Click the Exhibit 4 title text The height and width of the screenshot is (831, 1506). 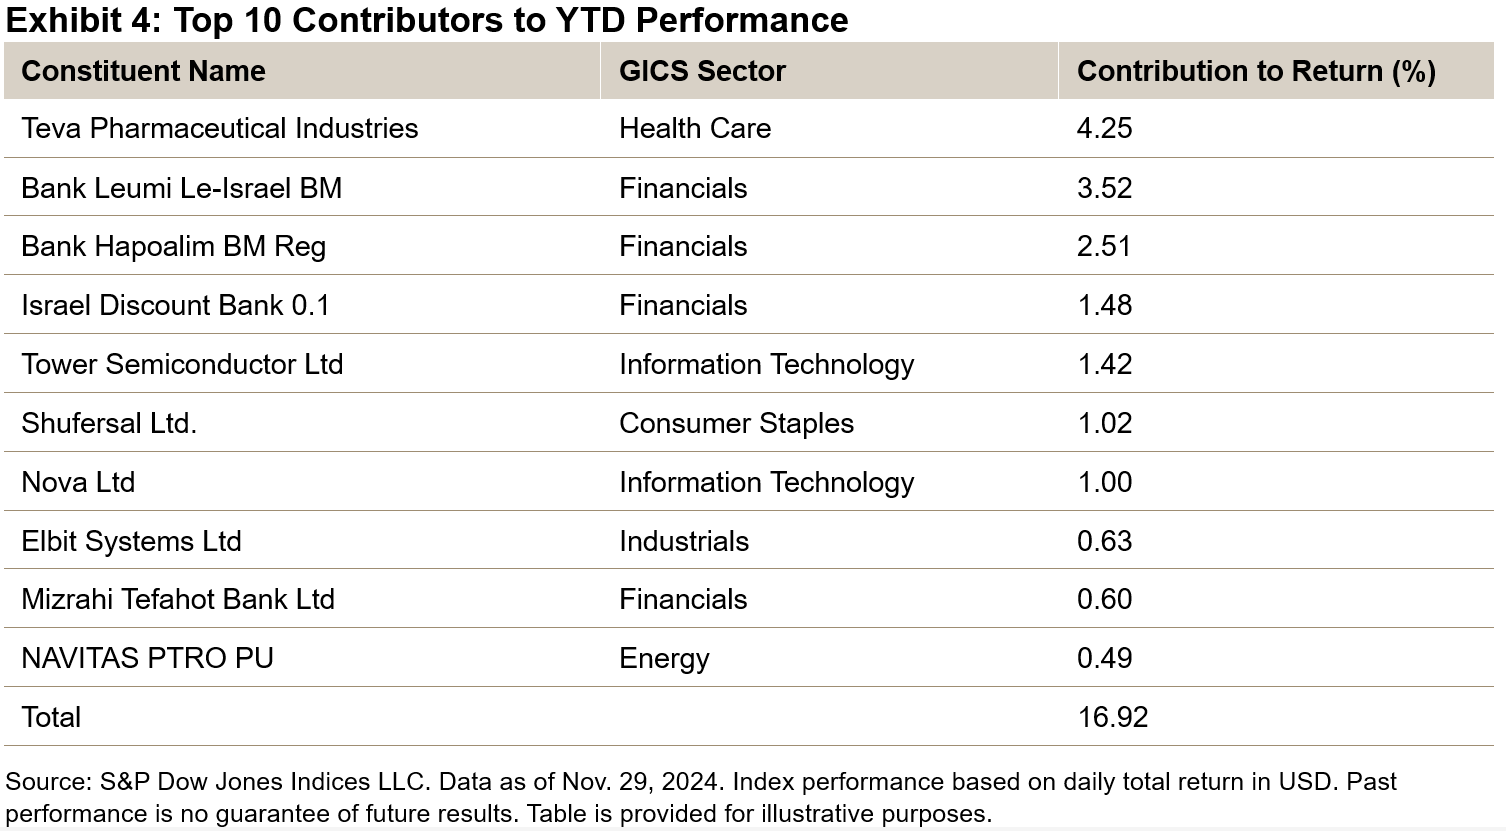(x=427, y=20)
